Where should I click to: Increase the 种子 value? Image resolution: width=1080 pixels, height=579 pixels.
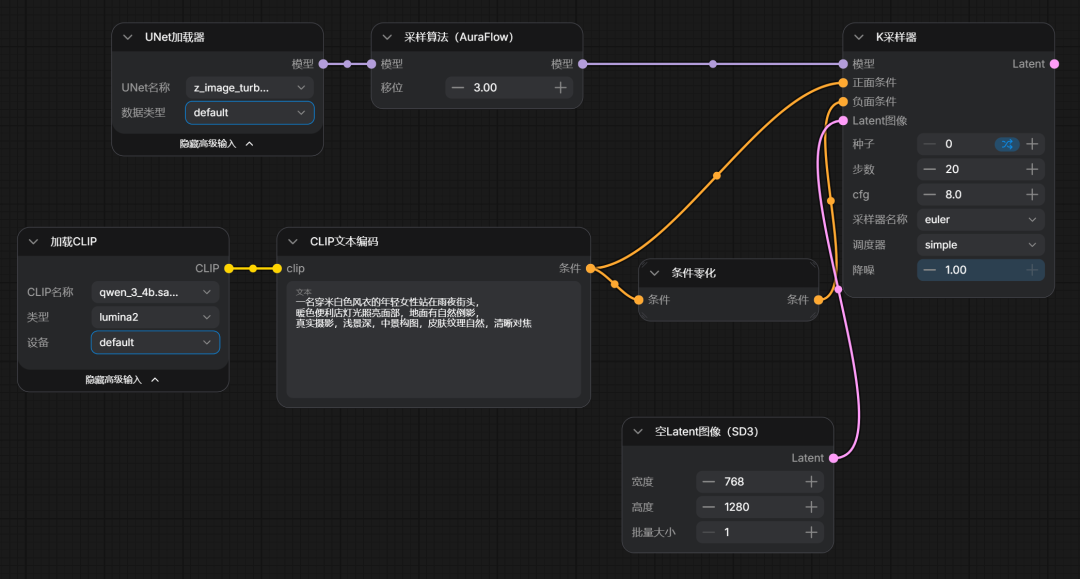(x=1032, y=144)
